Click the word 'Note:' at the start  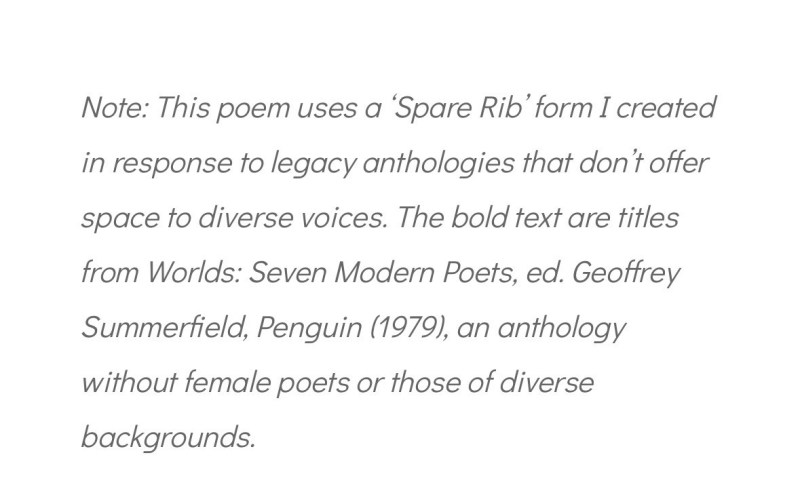point(112,108)
